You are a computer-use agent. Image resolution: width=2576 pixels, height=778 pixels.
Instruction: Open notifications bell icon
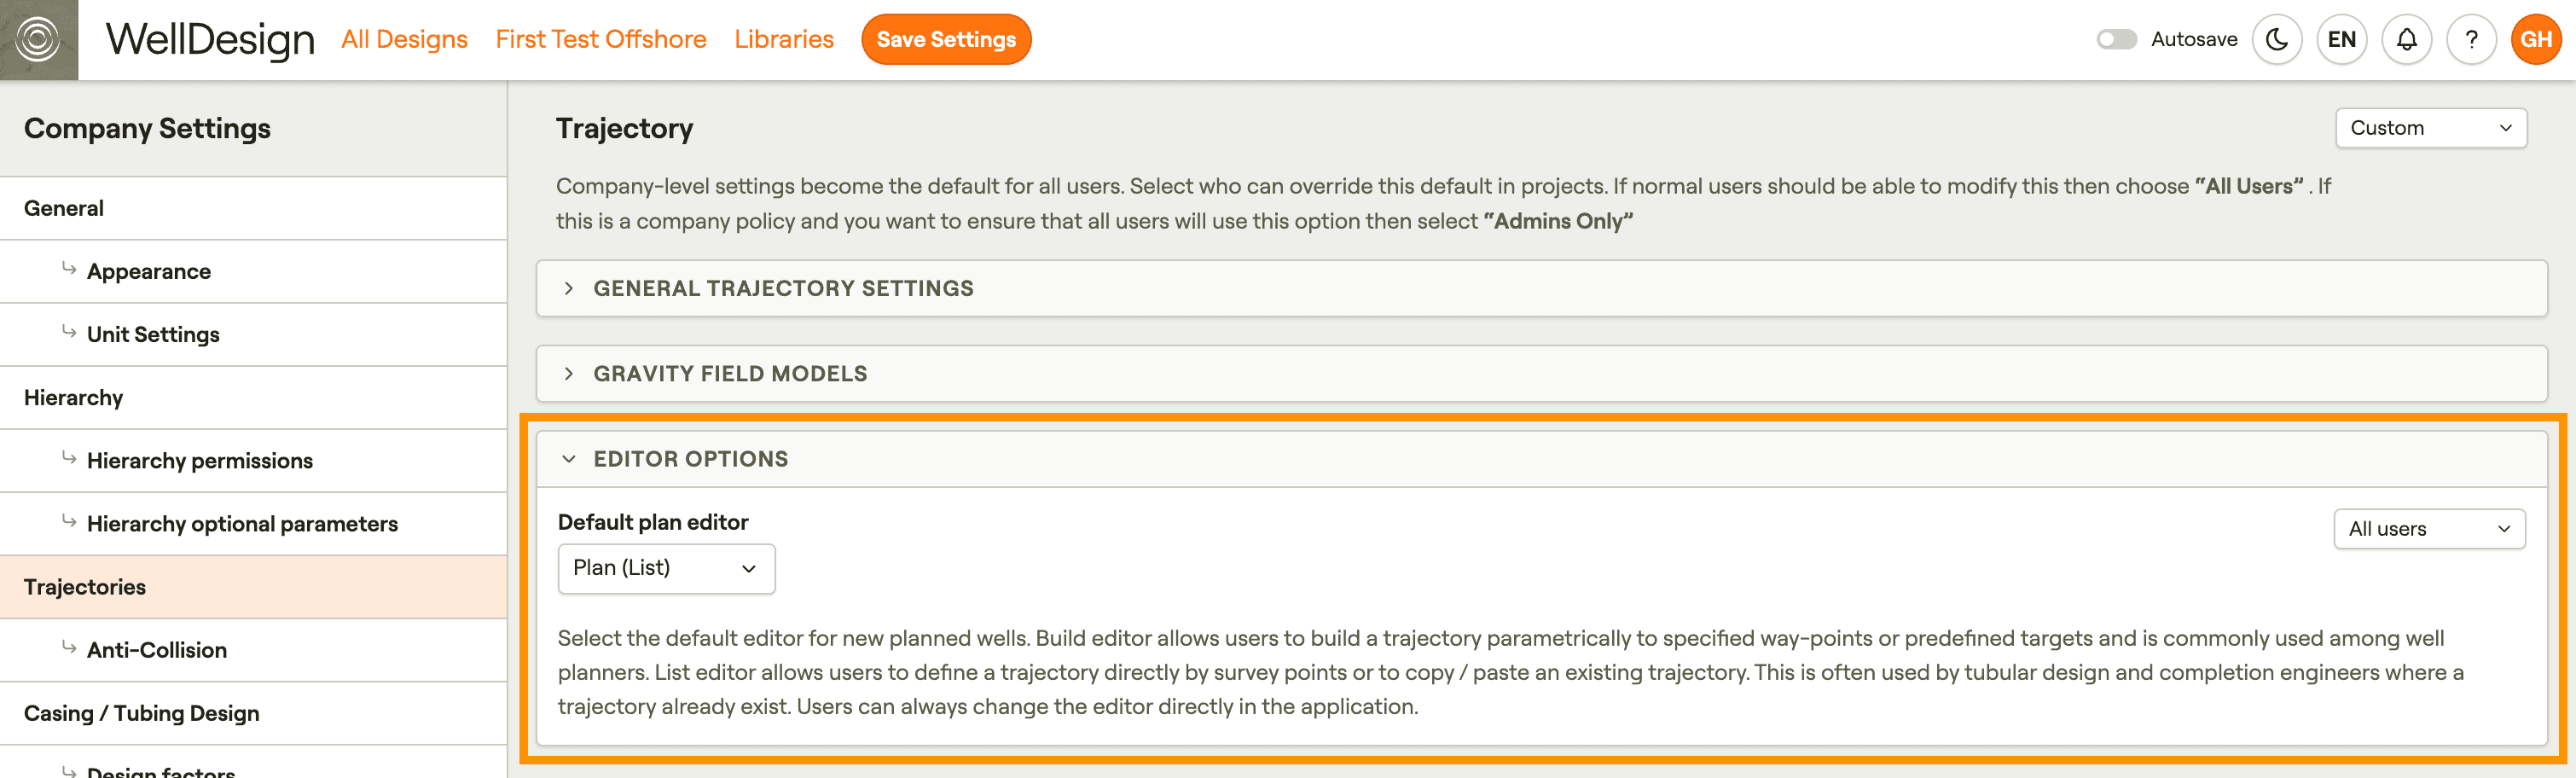(2406, 39)
